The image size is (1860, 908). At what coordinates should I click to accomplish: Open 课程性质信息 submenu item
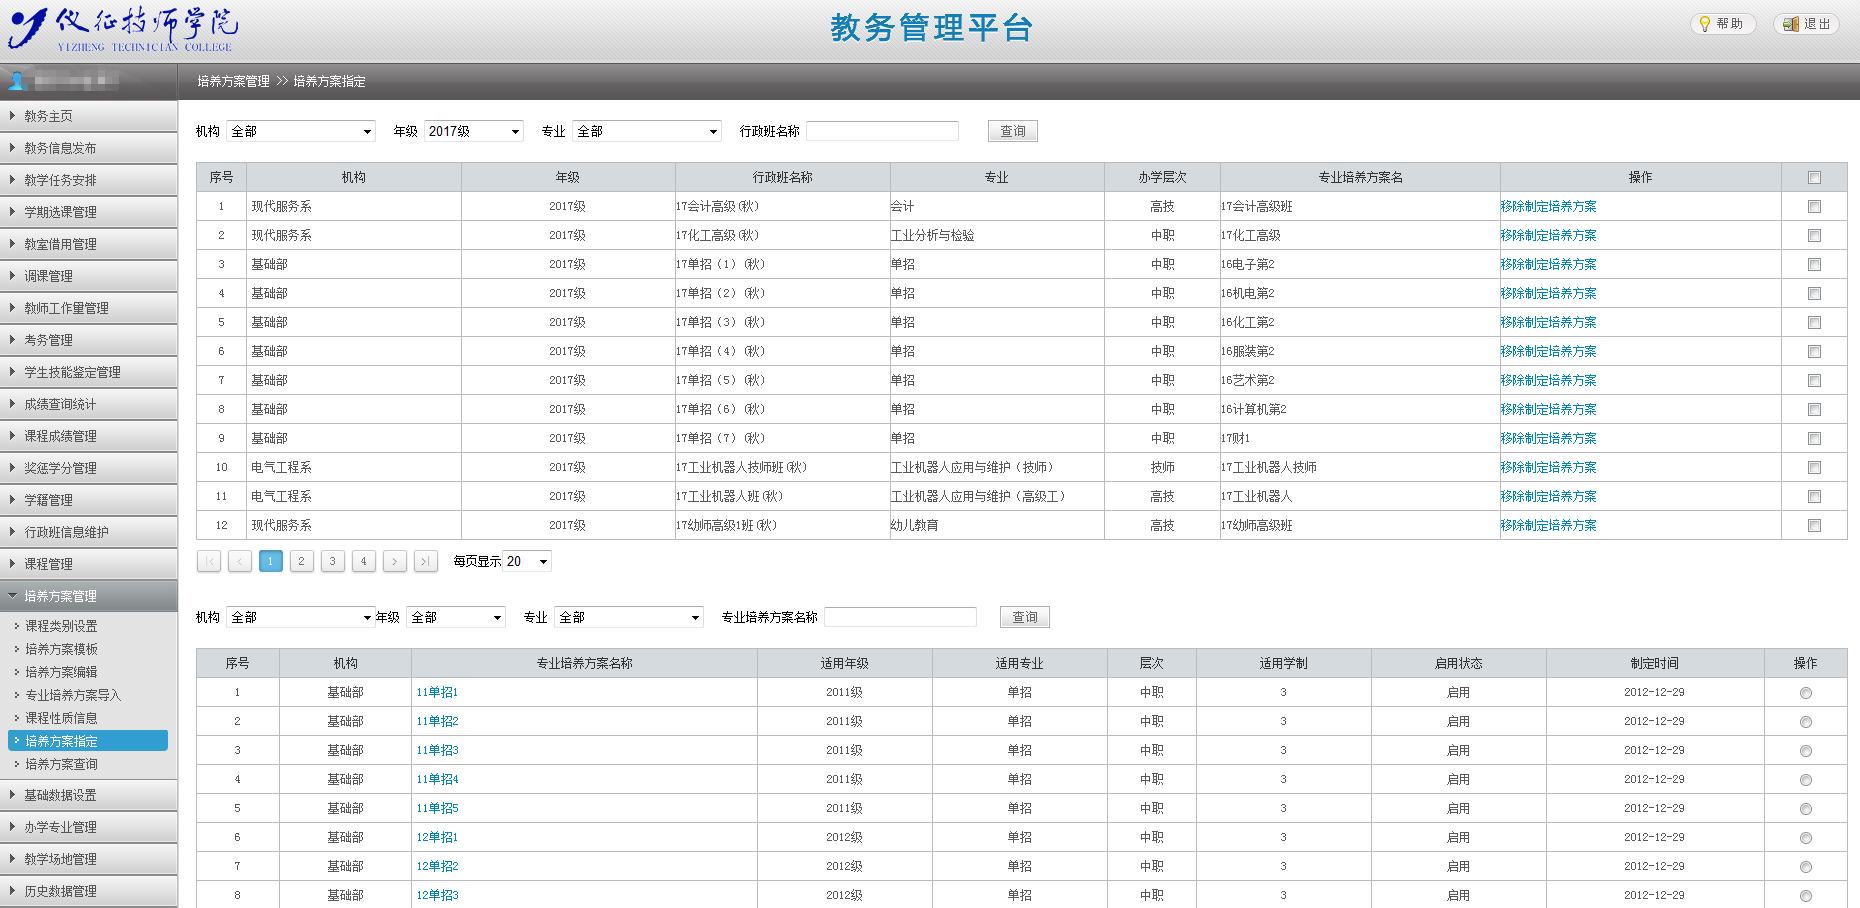point(61,718)
